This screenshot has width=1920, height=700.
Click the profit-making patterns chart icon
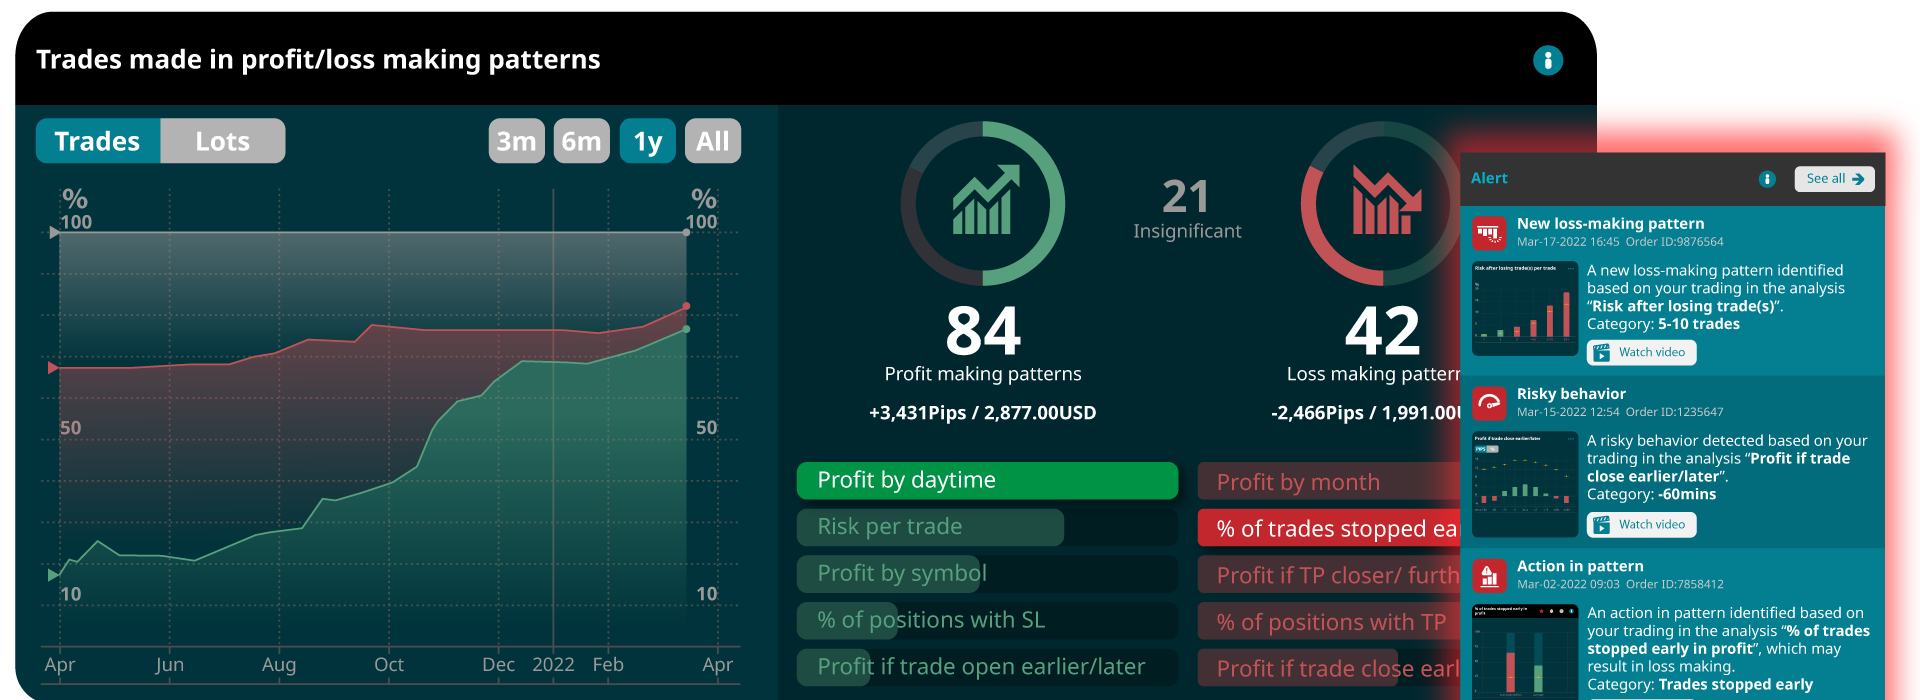click(983, 203)
